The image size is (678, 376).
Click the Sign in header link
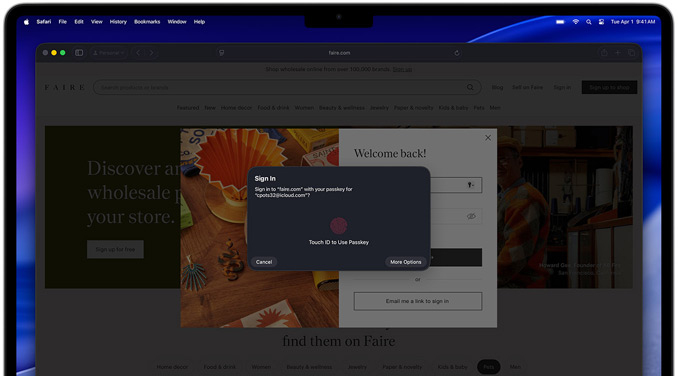coord(562,87)
